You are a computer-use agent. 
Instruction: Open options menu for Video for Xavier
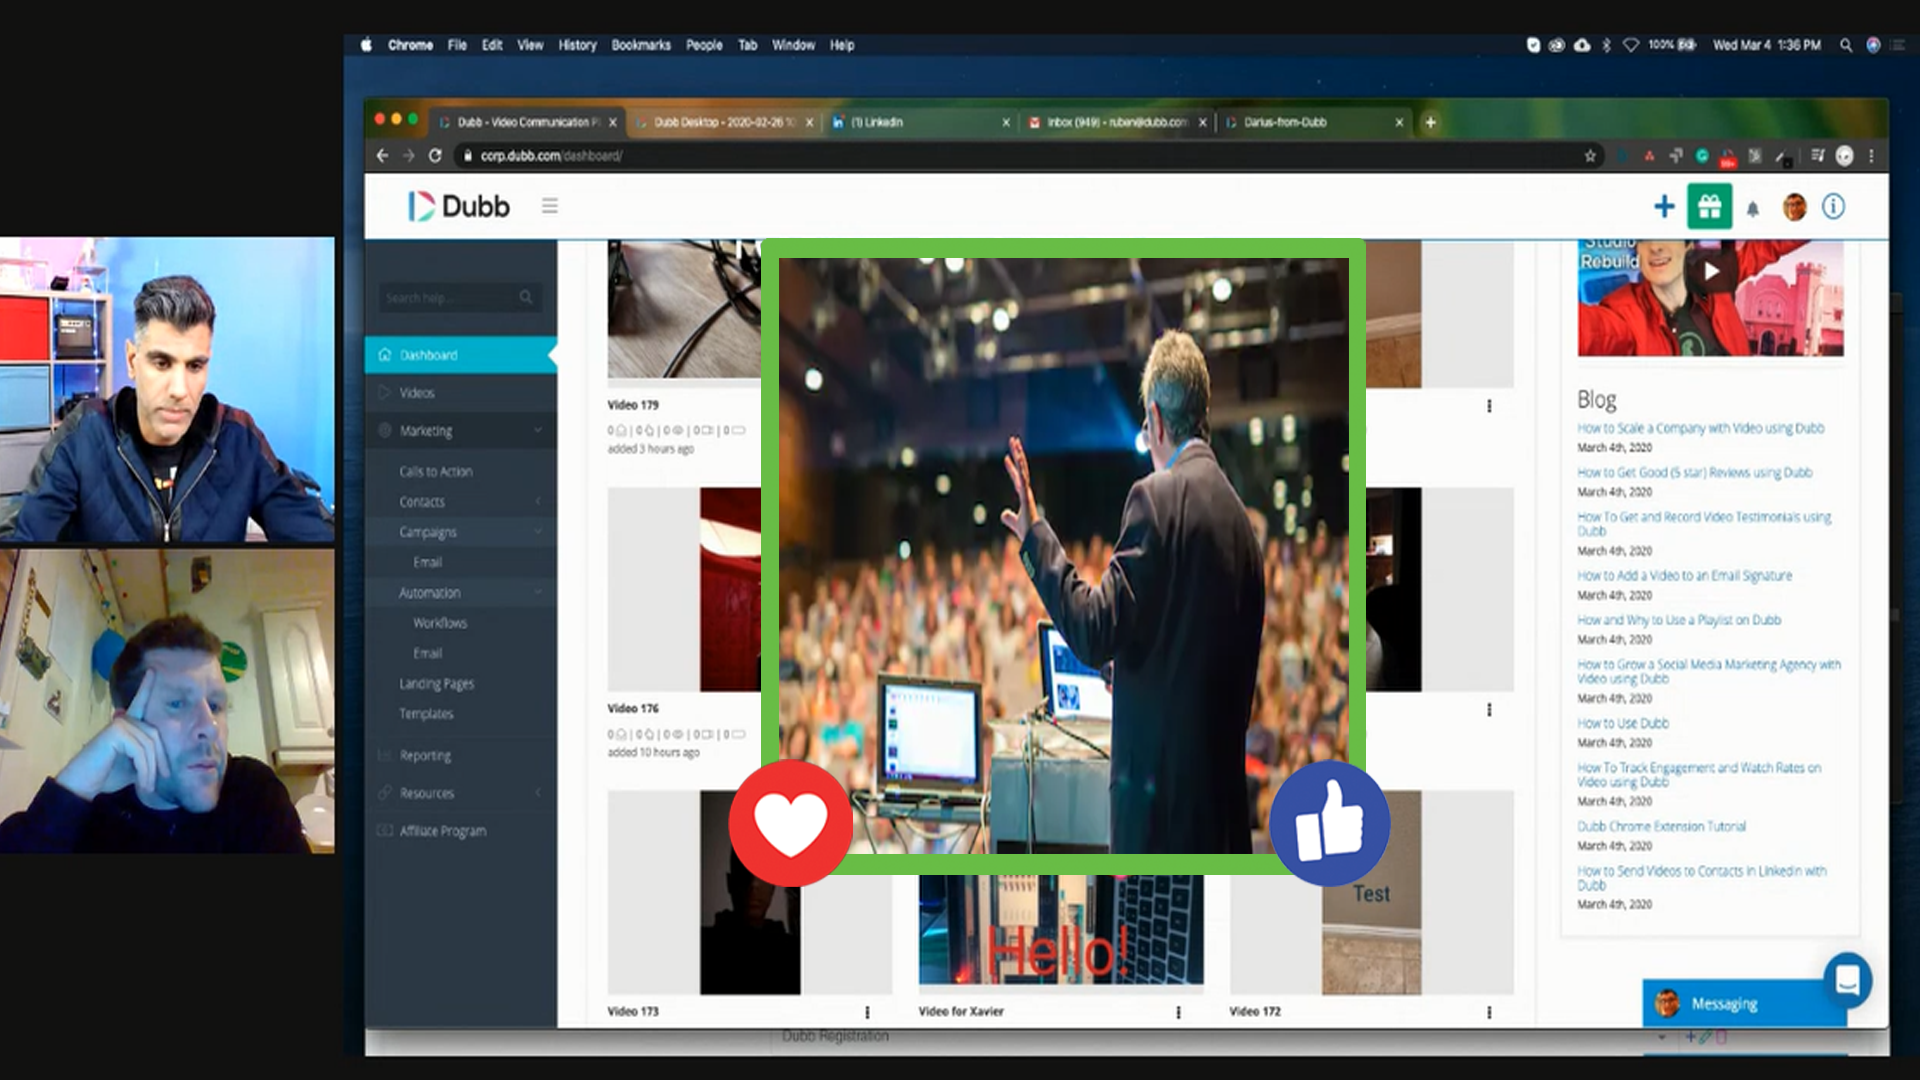(x=1178, y=1012)
